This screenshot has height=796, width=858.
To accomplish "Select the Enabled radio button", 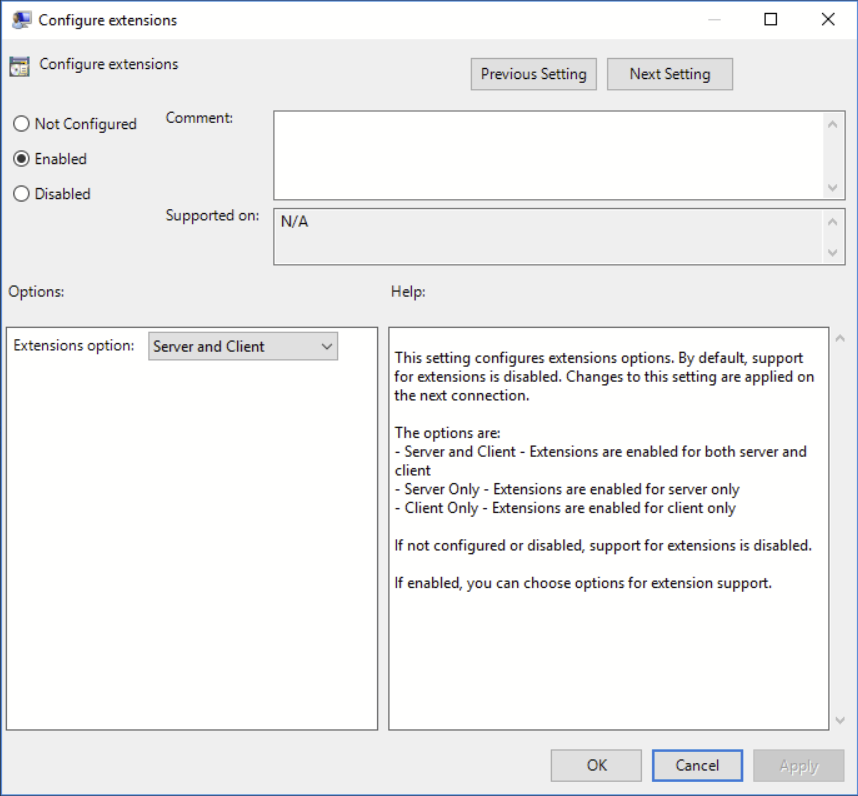I will coord(20,159).
